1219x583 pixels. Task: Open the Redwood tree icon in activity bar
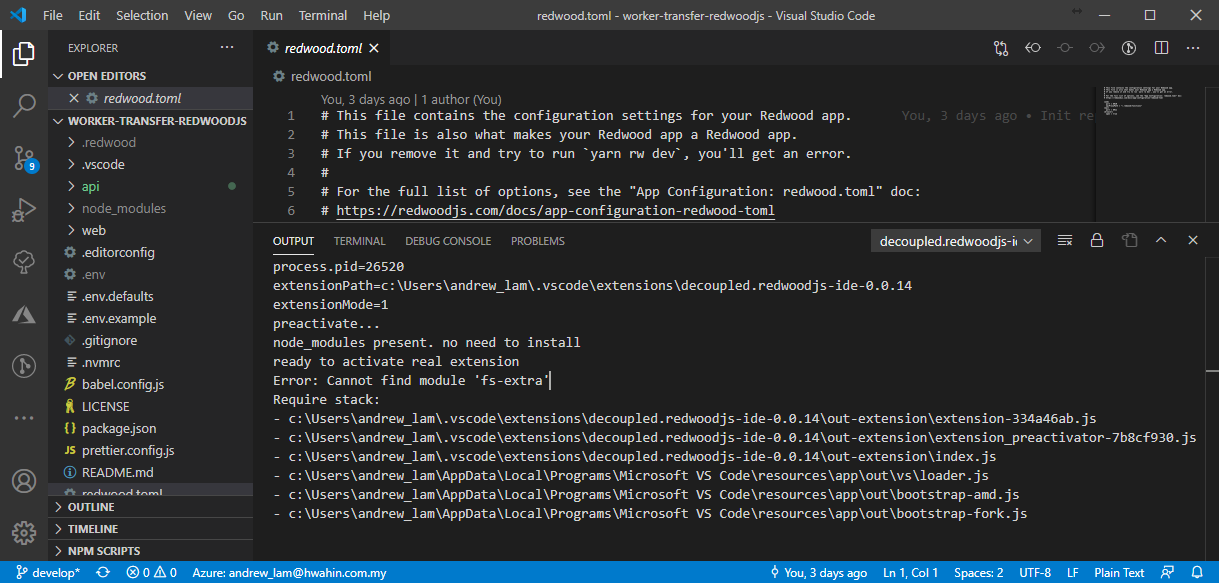24,262
